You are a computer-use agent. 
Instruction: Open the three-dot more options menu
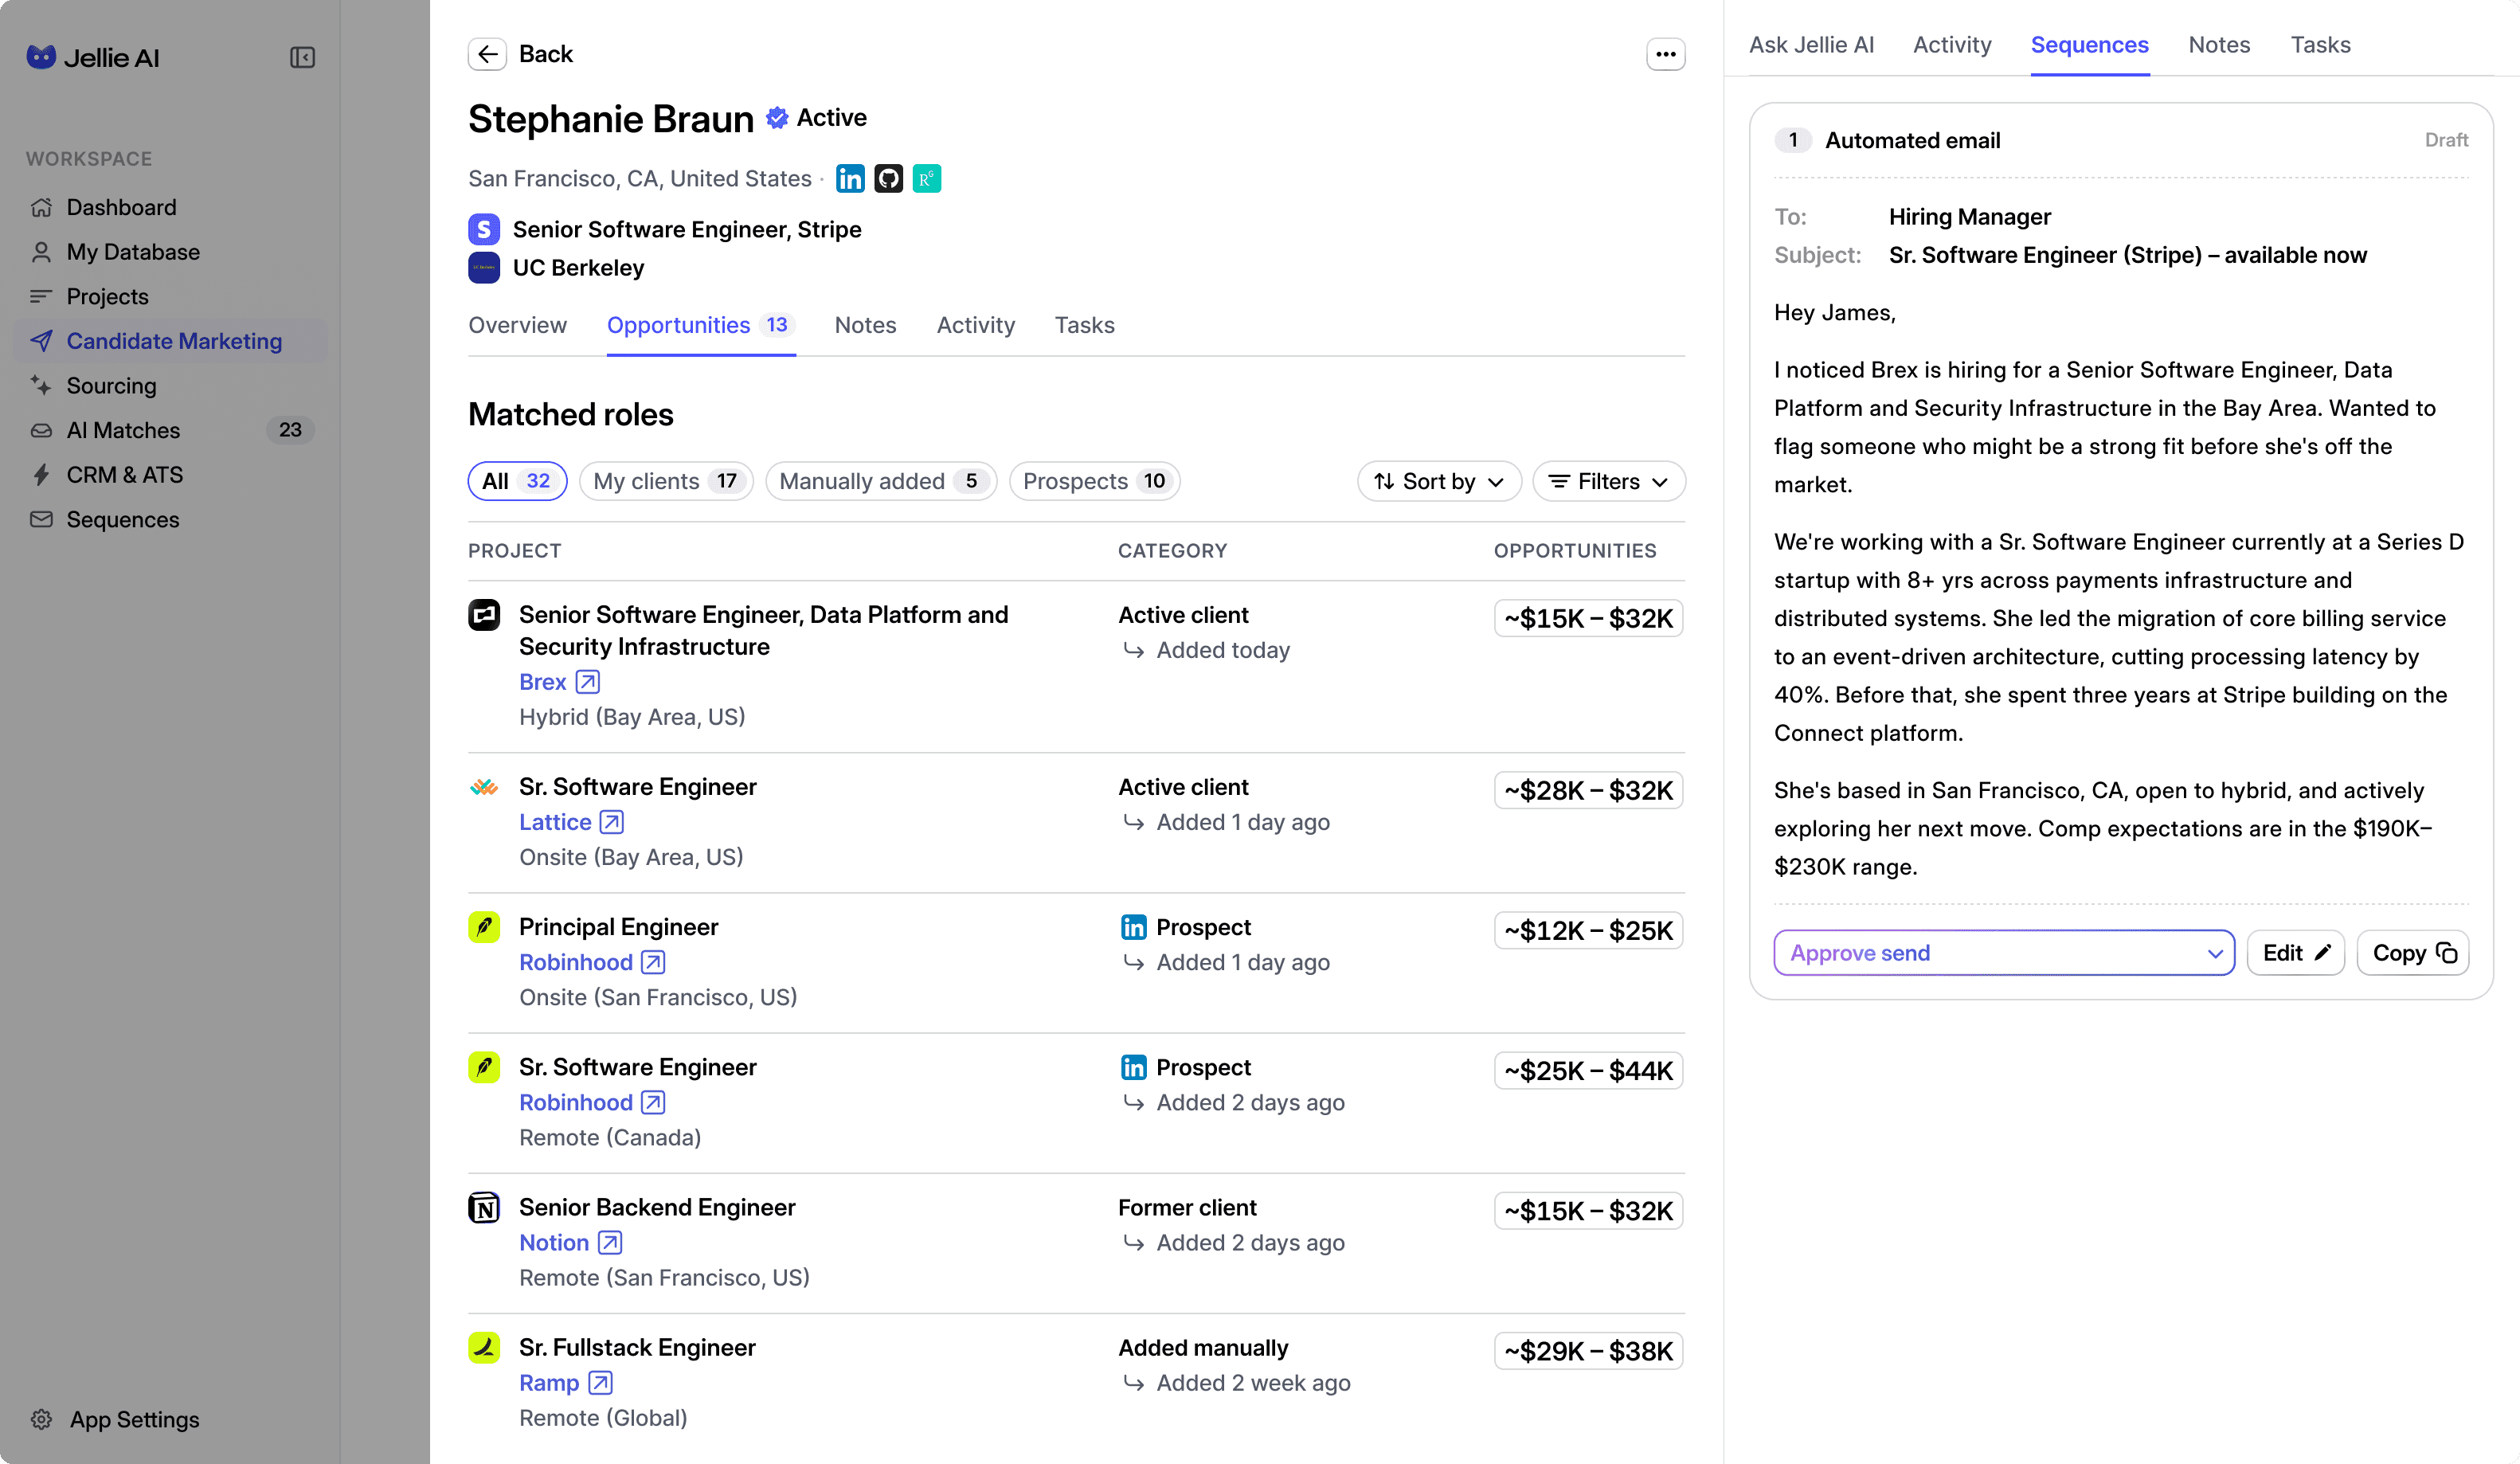[x=1665, y=54]
